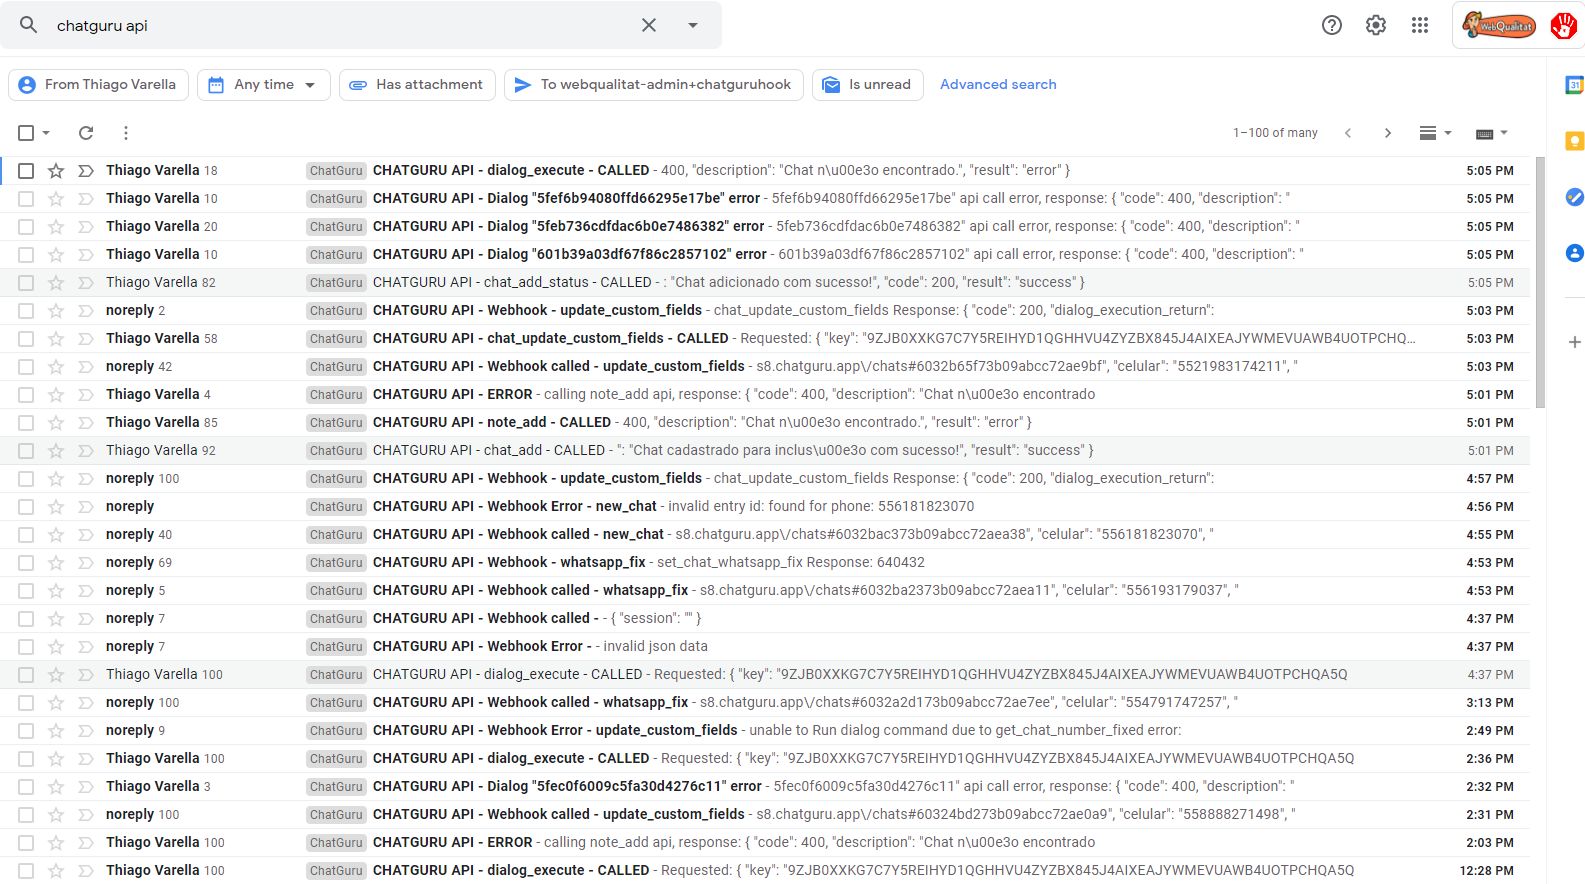Star the Dialog 5feb736cdfdac6b0e7486382 error email

tap(56, 227)
